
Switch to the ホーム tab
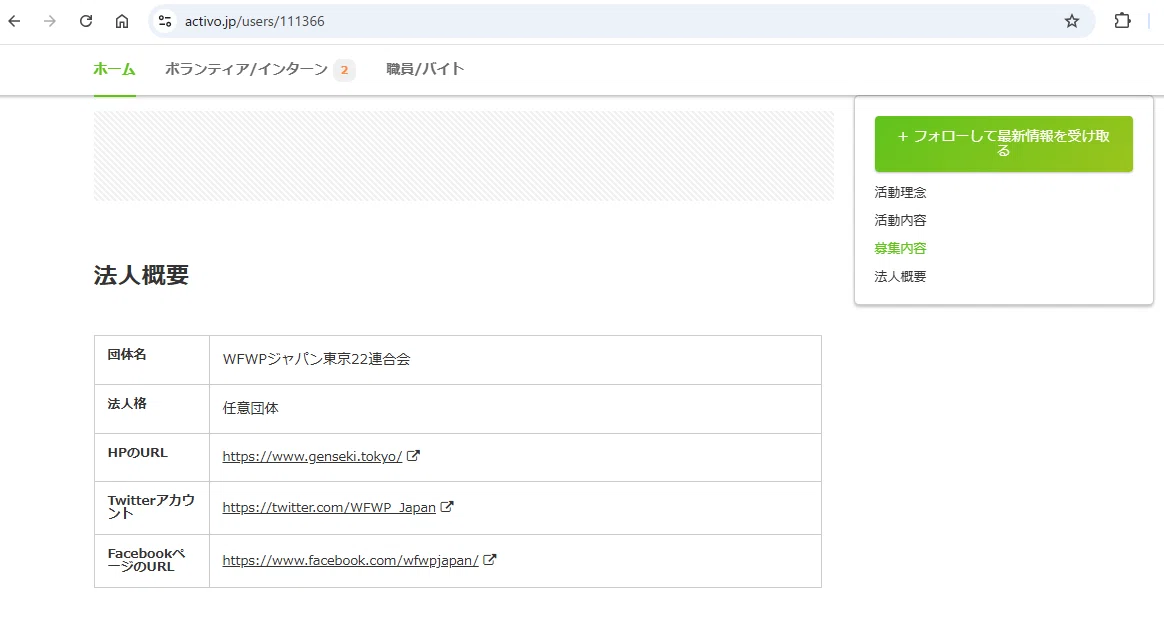(114, 69)
